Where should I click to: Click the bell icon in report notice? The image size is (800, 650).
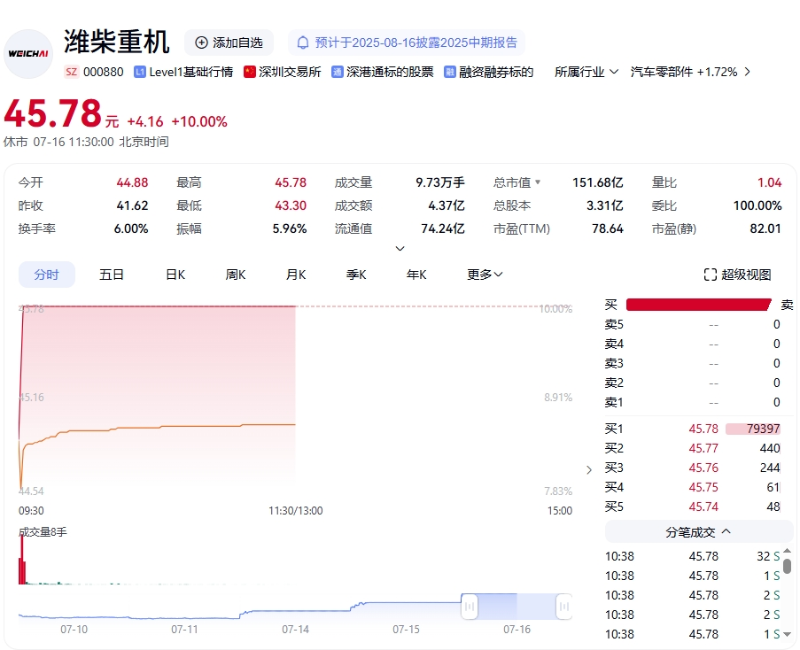tap(303, 42)
